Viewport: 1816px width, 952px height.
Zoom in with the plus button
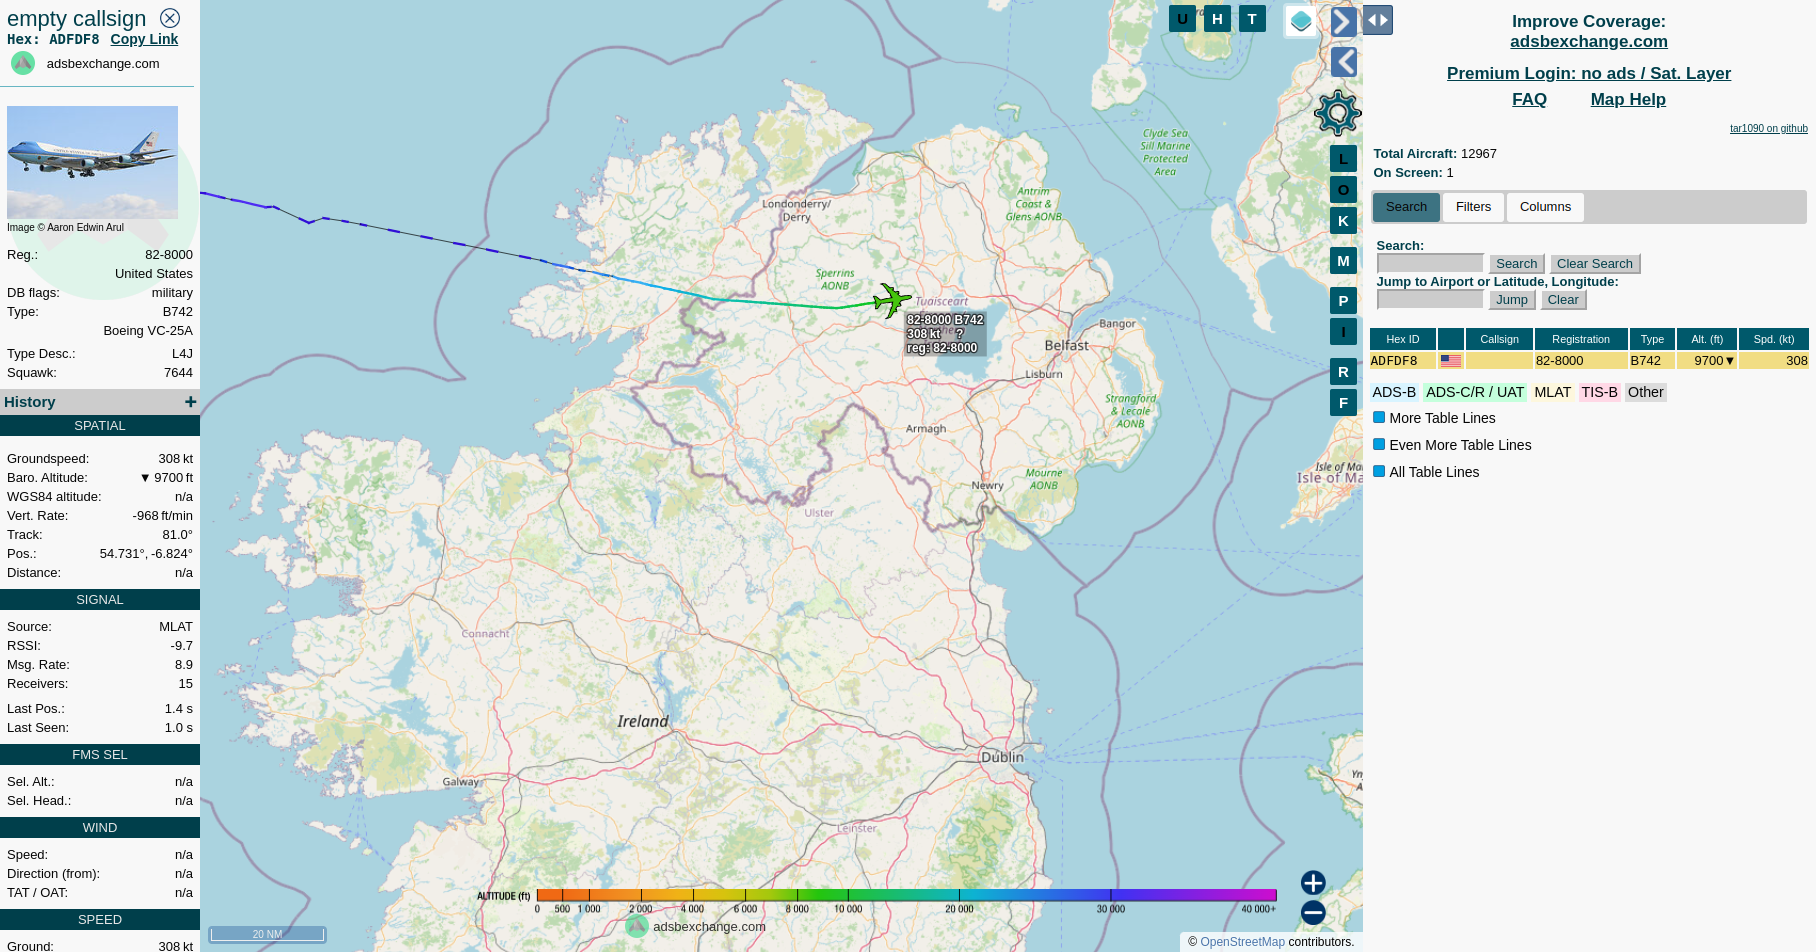point(1313,882)
